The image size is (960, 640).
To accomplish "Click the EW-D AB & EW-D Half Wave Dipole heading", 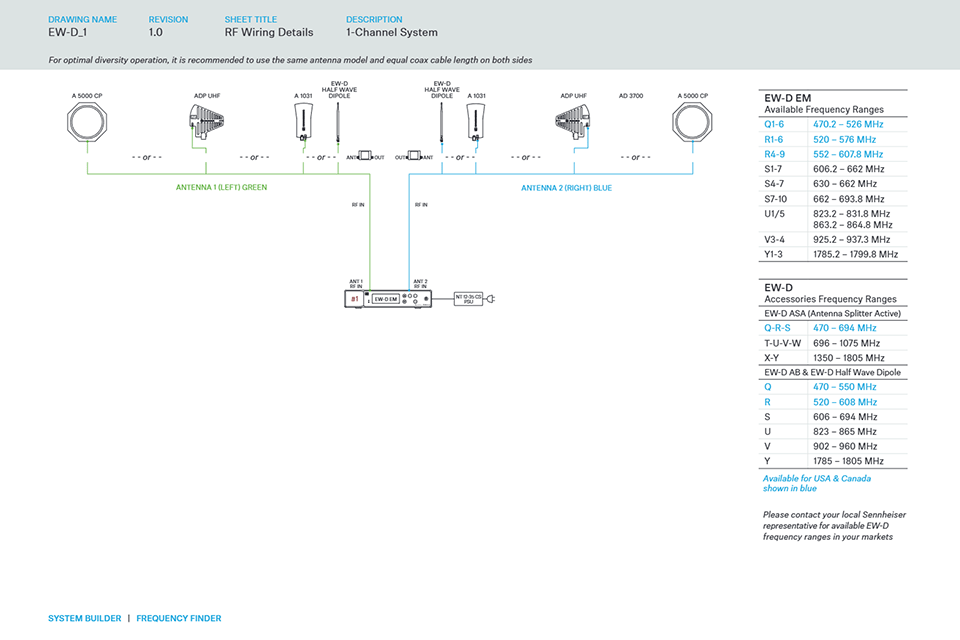I will [x=833, y=372].
